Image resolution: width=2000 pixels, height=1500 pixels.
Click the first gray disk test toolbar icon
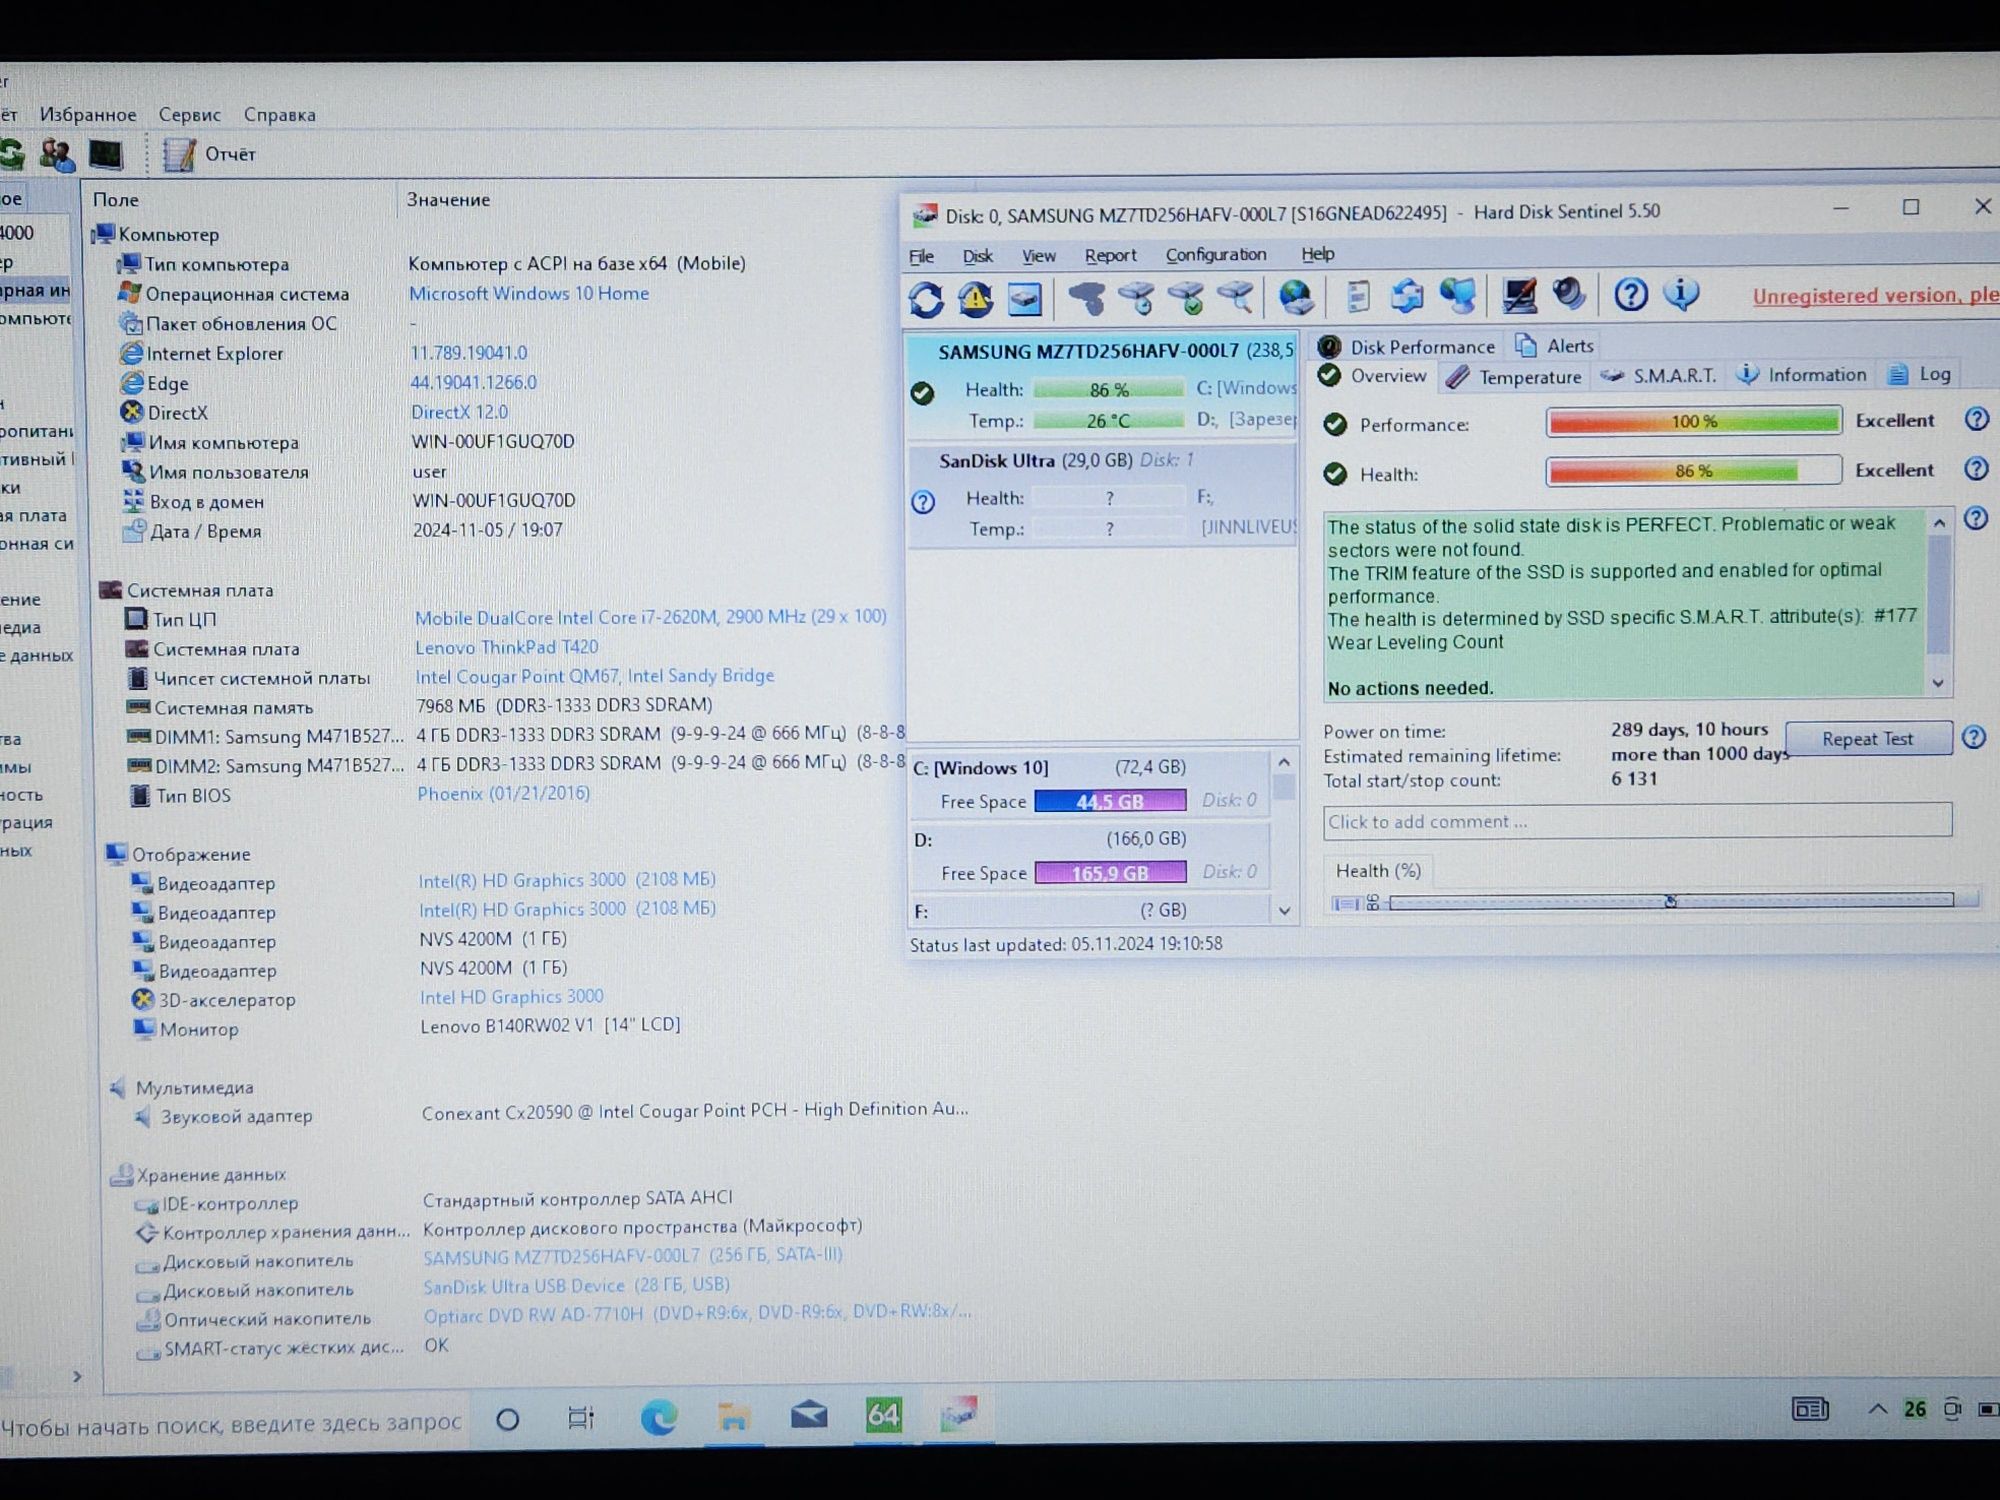pos(1087,298)
